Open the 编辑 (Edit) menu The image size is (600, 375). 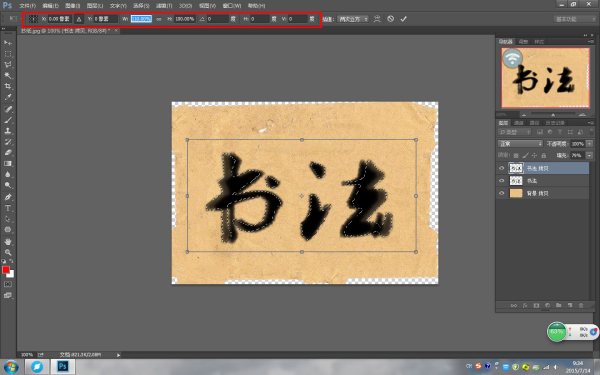tap(50, 6)
